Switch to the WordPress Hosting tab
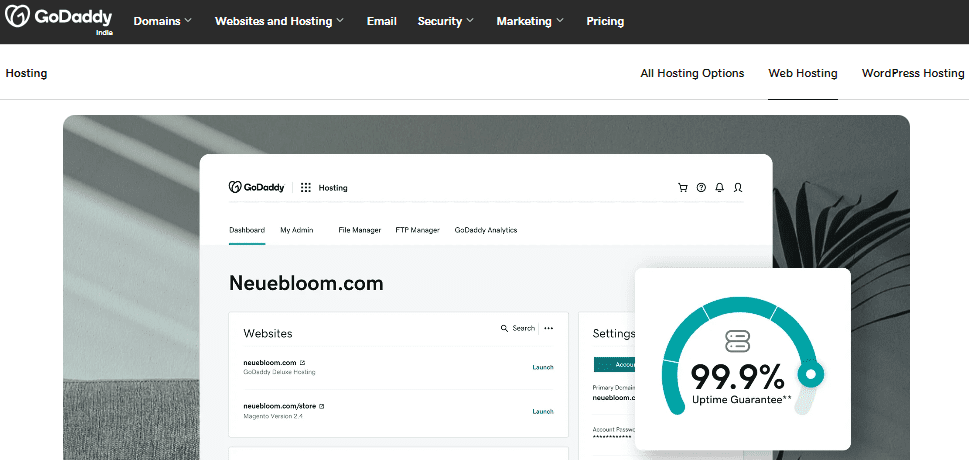969x460 pixels. click(x=913, y=73)
